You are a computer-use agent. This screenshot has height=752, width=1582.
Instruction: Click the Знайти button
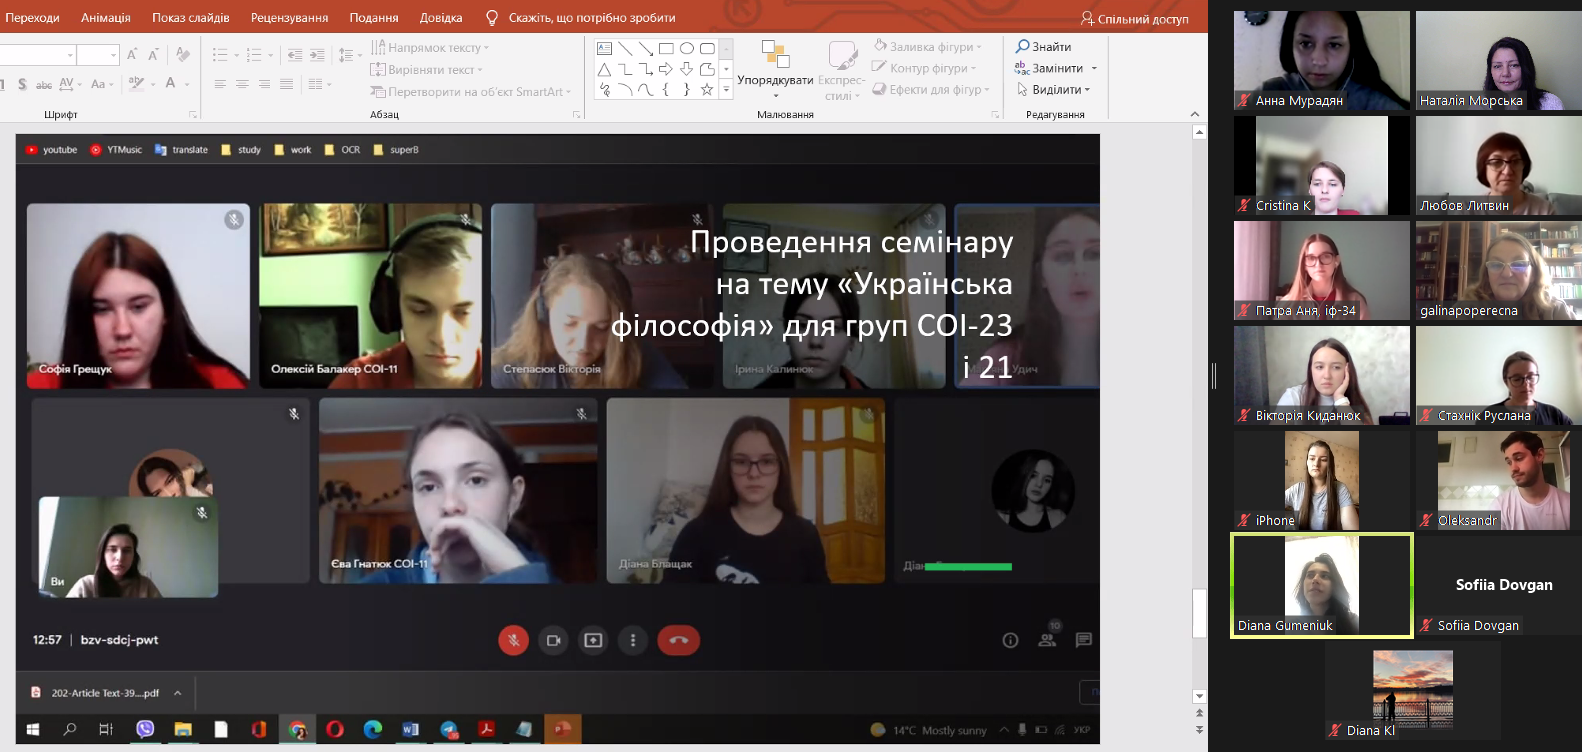(1044, 47)
